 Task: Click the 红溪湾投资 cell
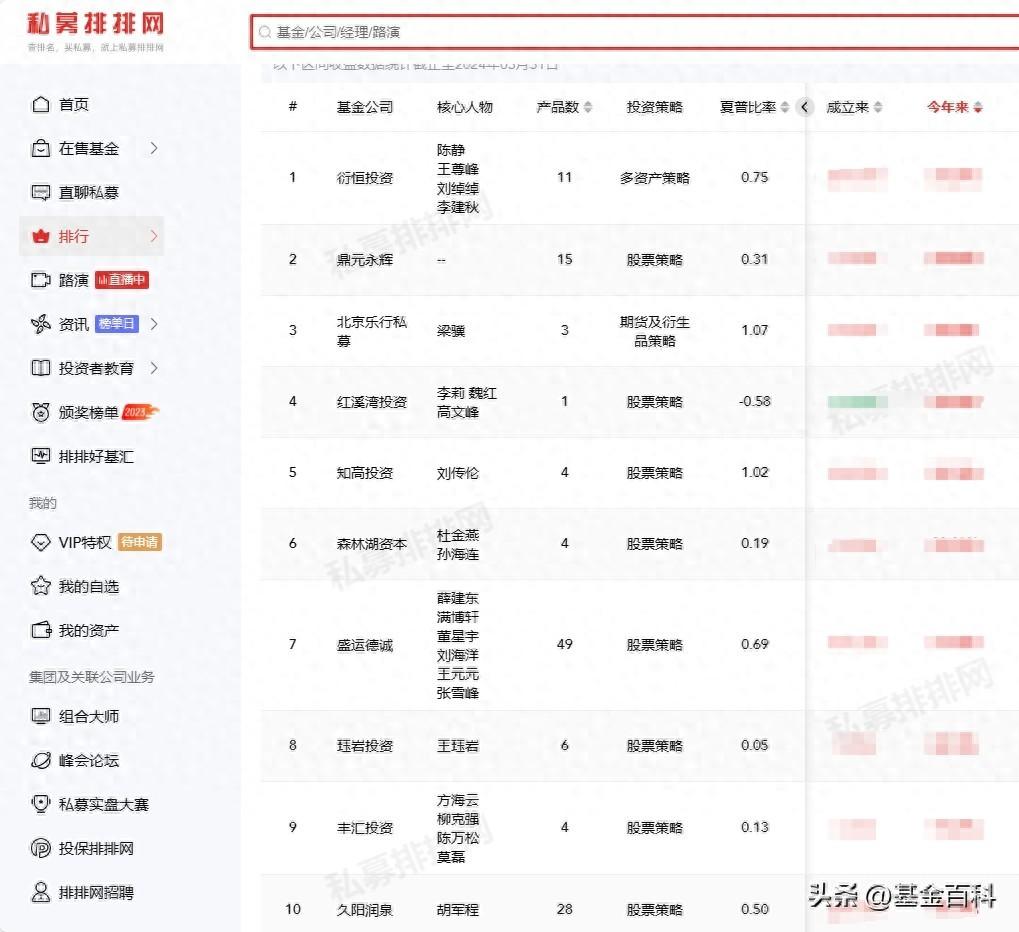(x=372, y=402)
